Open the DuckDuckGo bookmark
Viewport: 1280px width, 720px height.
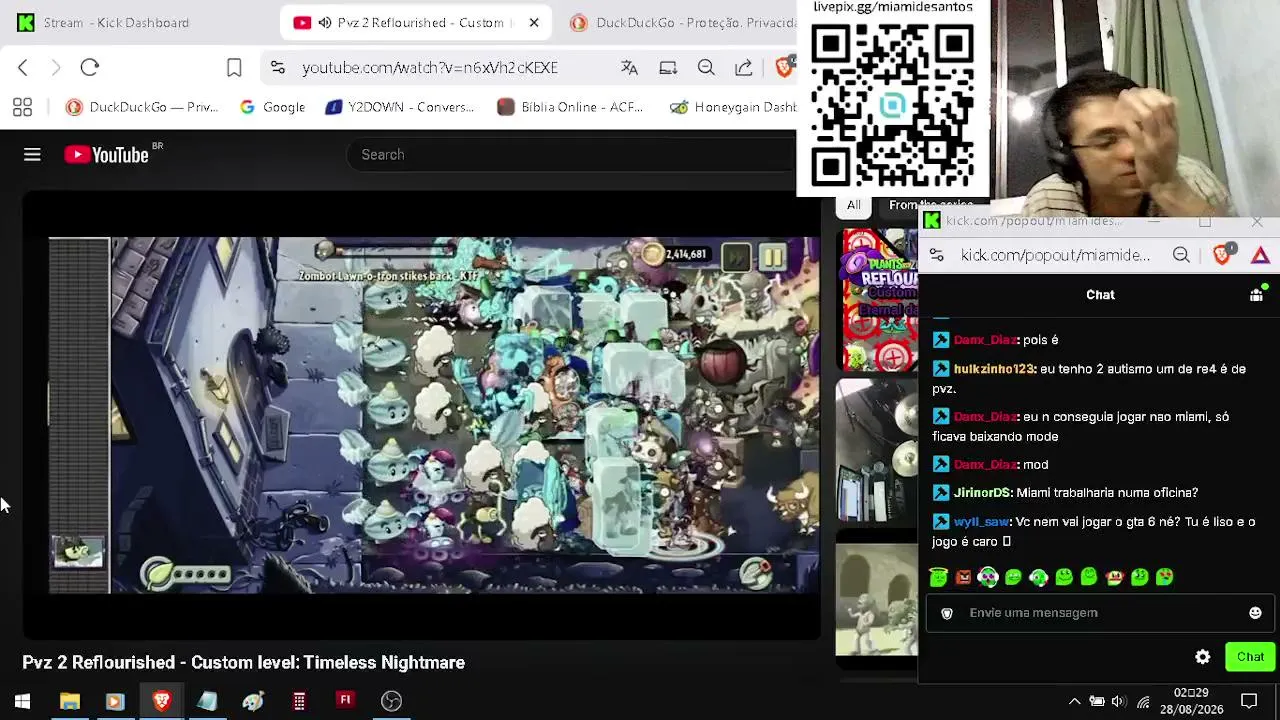(x=141, y=107)
